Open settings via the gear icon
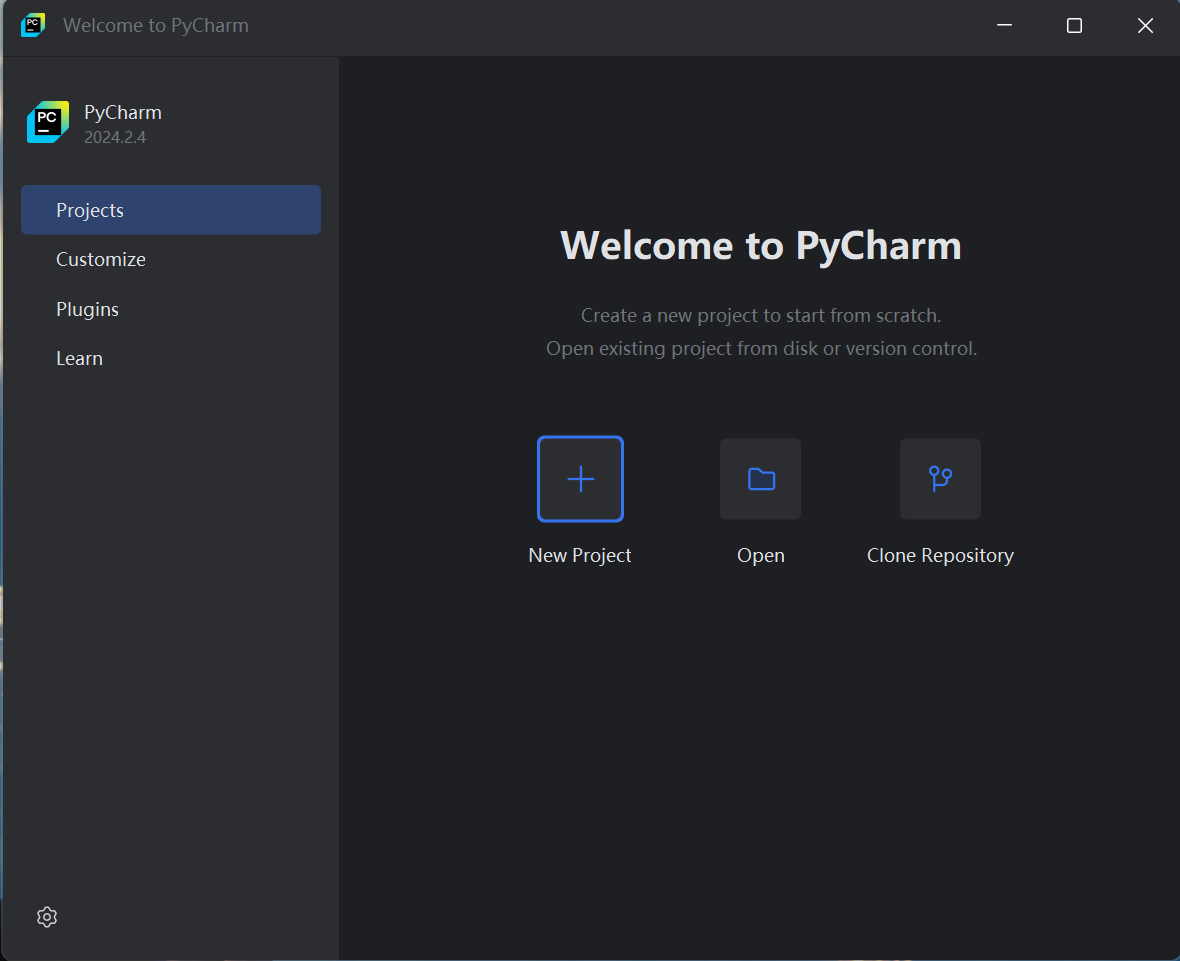 [x=47, y=917]
